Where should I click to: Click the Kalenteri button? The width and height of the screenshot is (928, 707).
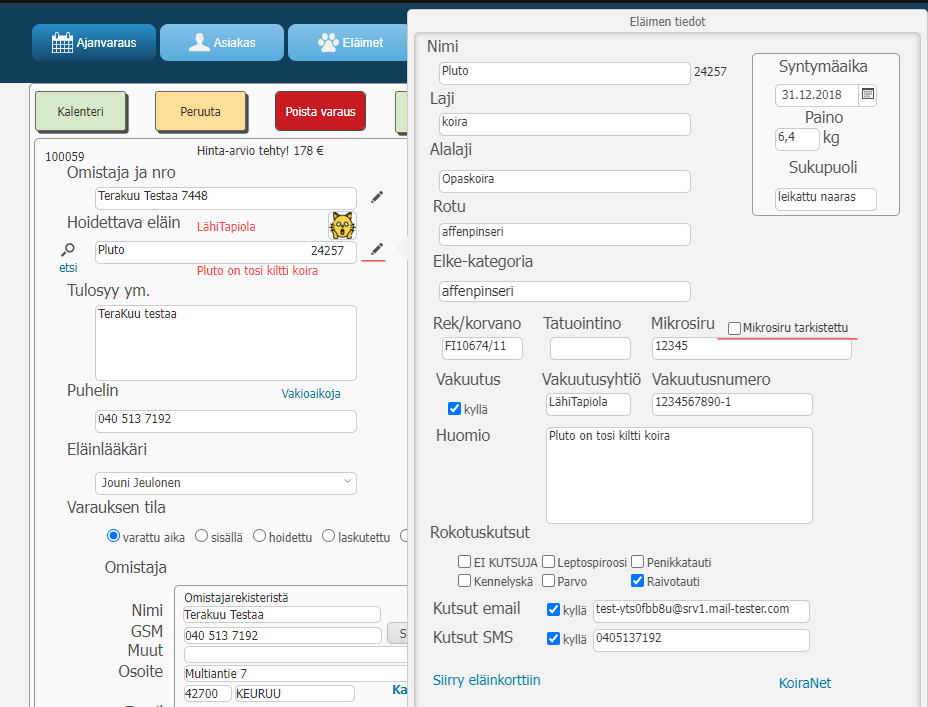pos(80,111)
